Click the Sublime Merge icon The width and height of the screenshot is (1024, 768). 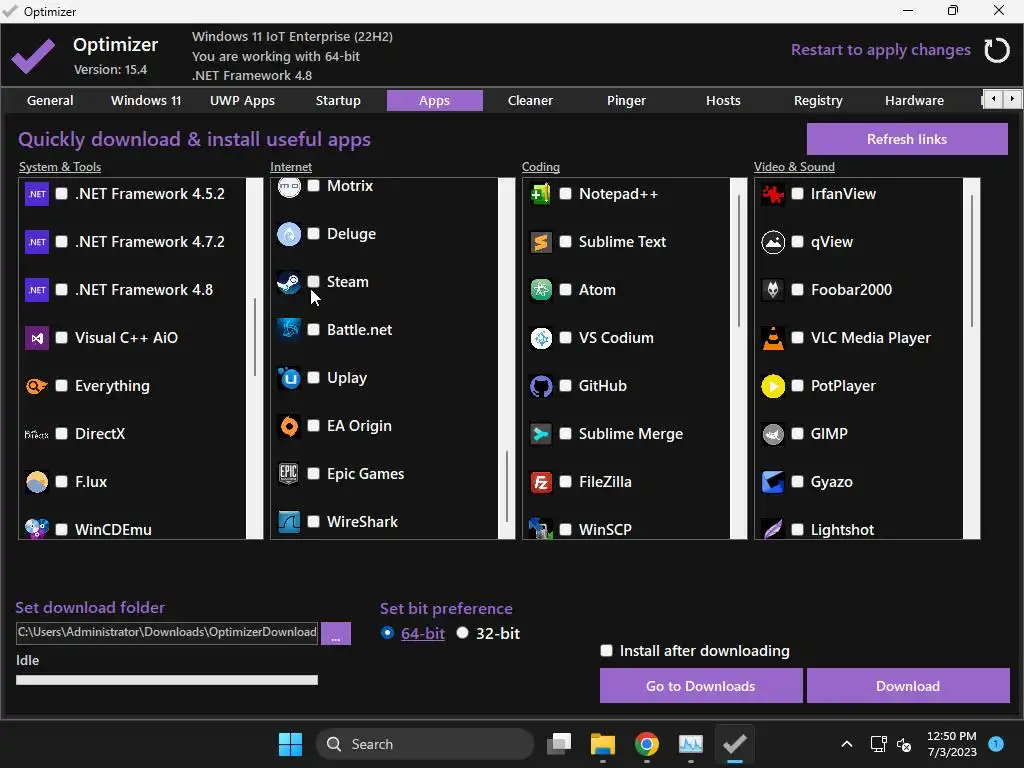coord(541,434)
